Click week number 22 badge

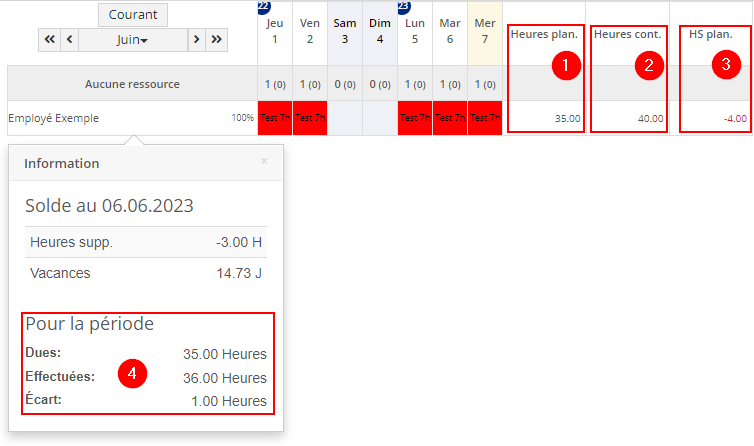pos(263,6)
